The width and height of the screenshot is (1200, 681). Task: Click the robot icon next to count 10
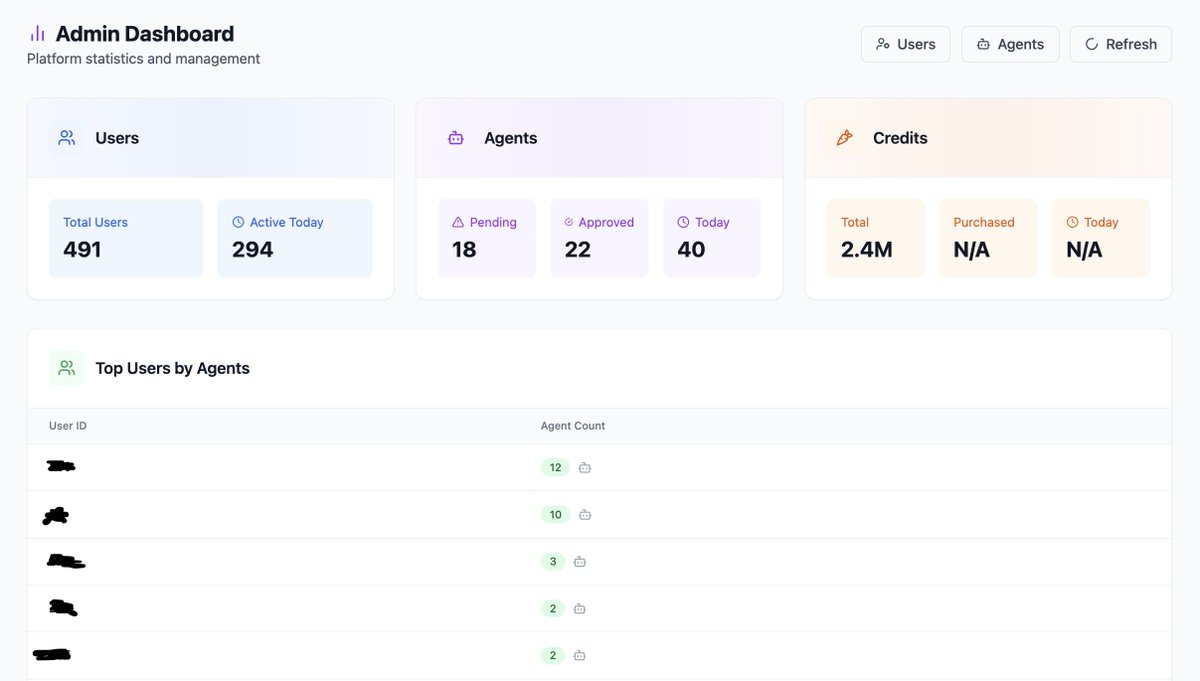(585, 515)
